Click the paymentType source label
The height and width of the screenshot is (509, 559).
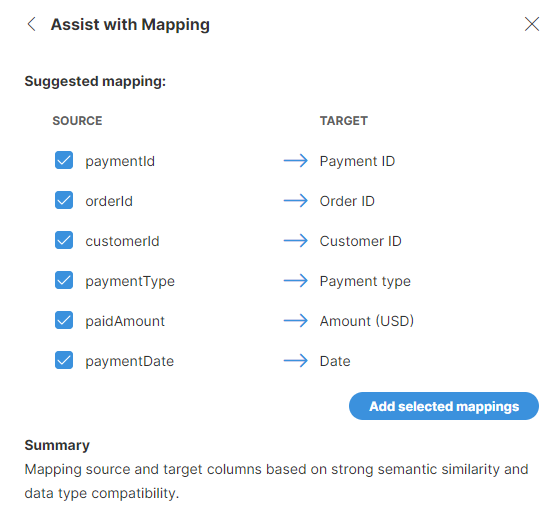point(130,282)
